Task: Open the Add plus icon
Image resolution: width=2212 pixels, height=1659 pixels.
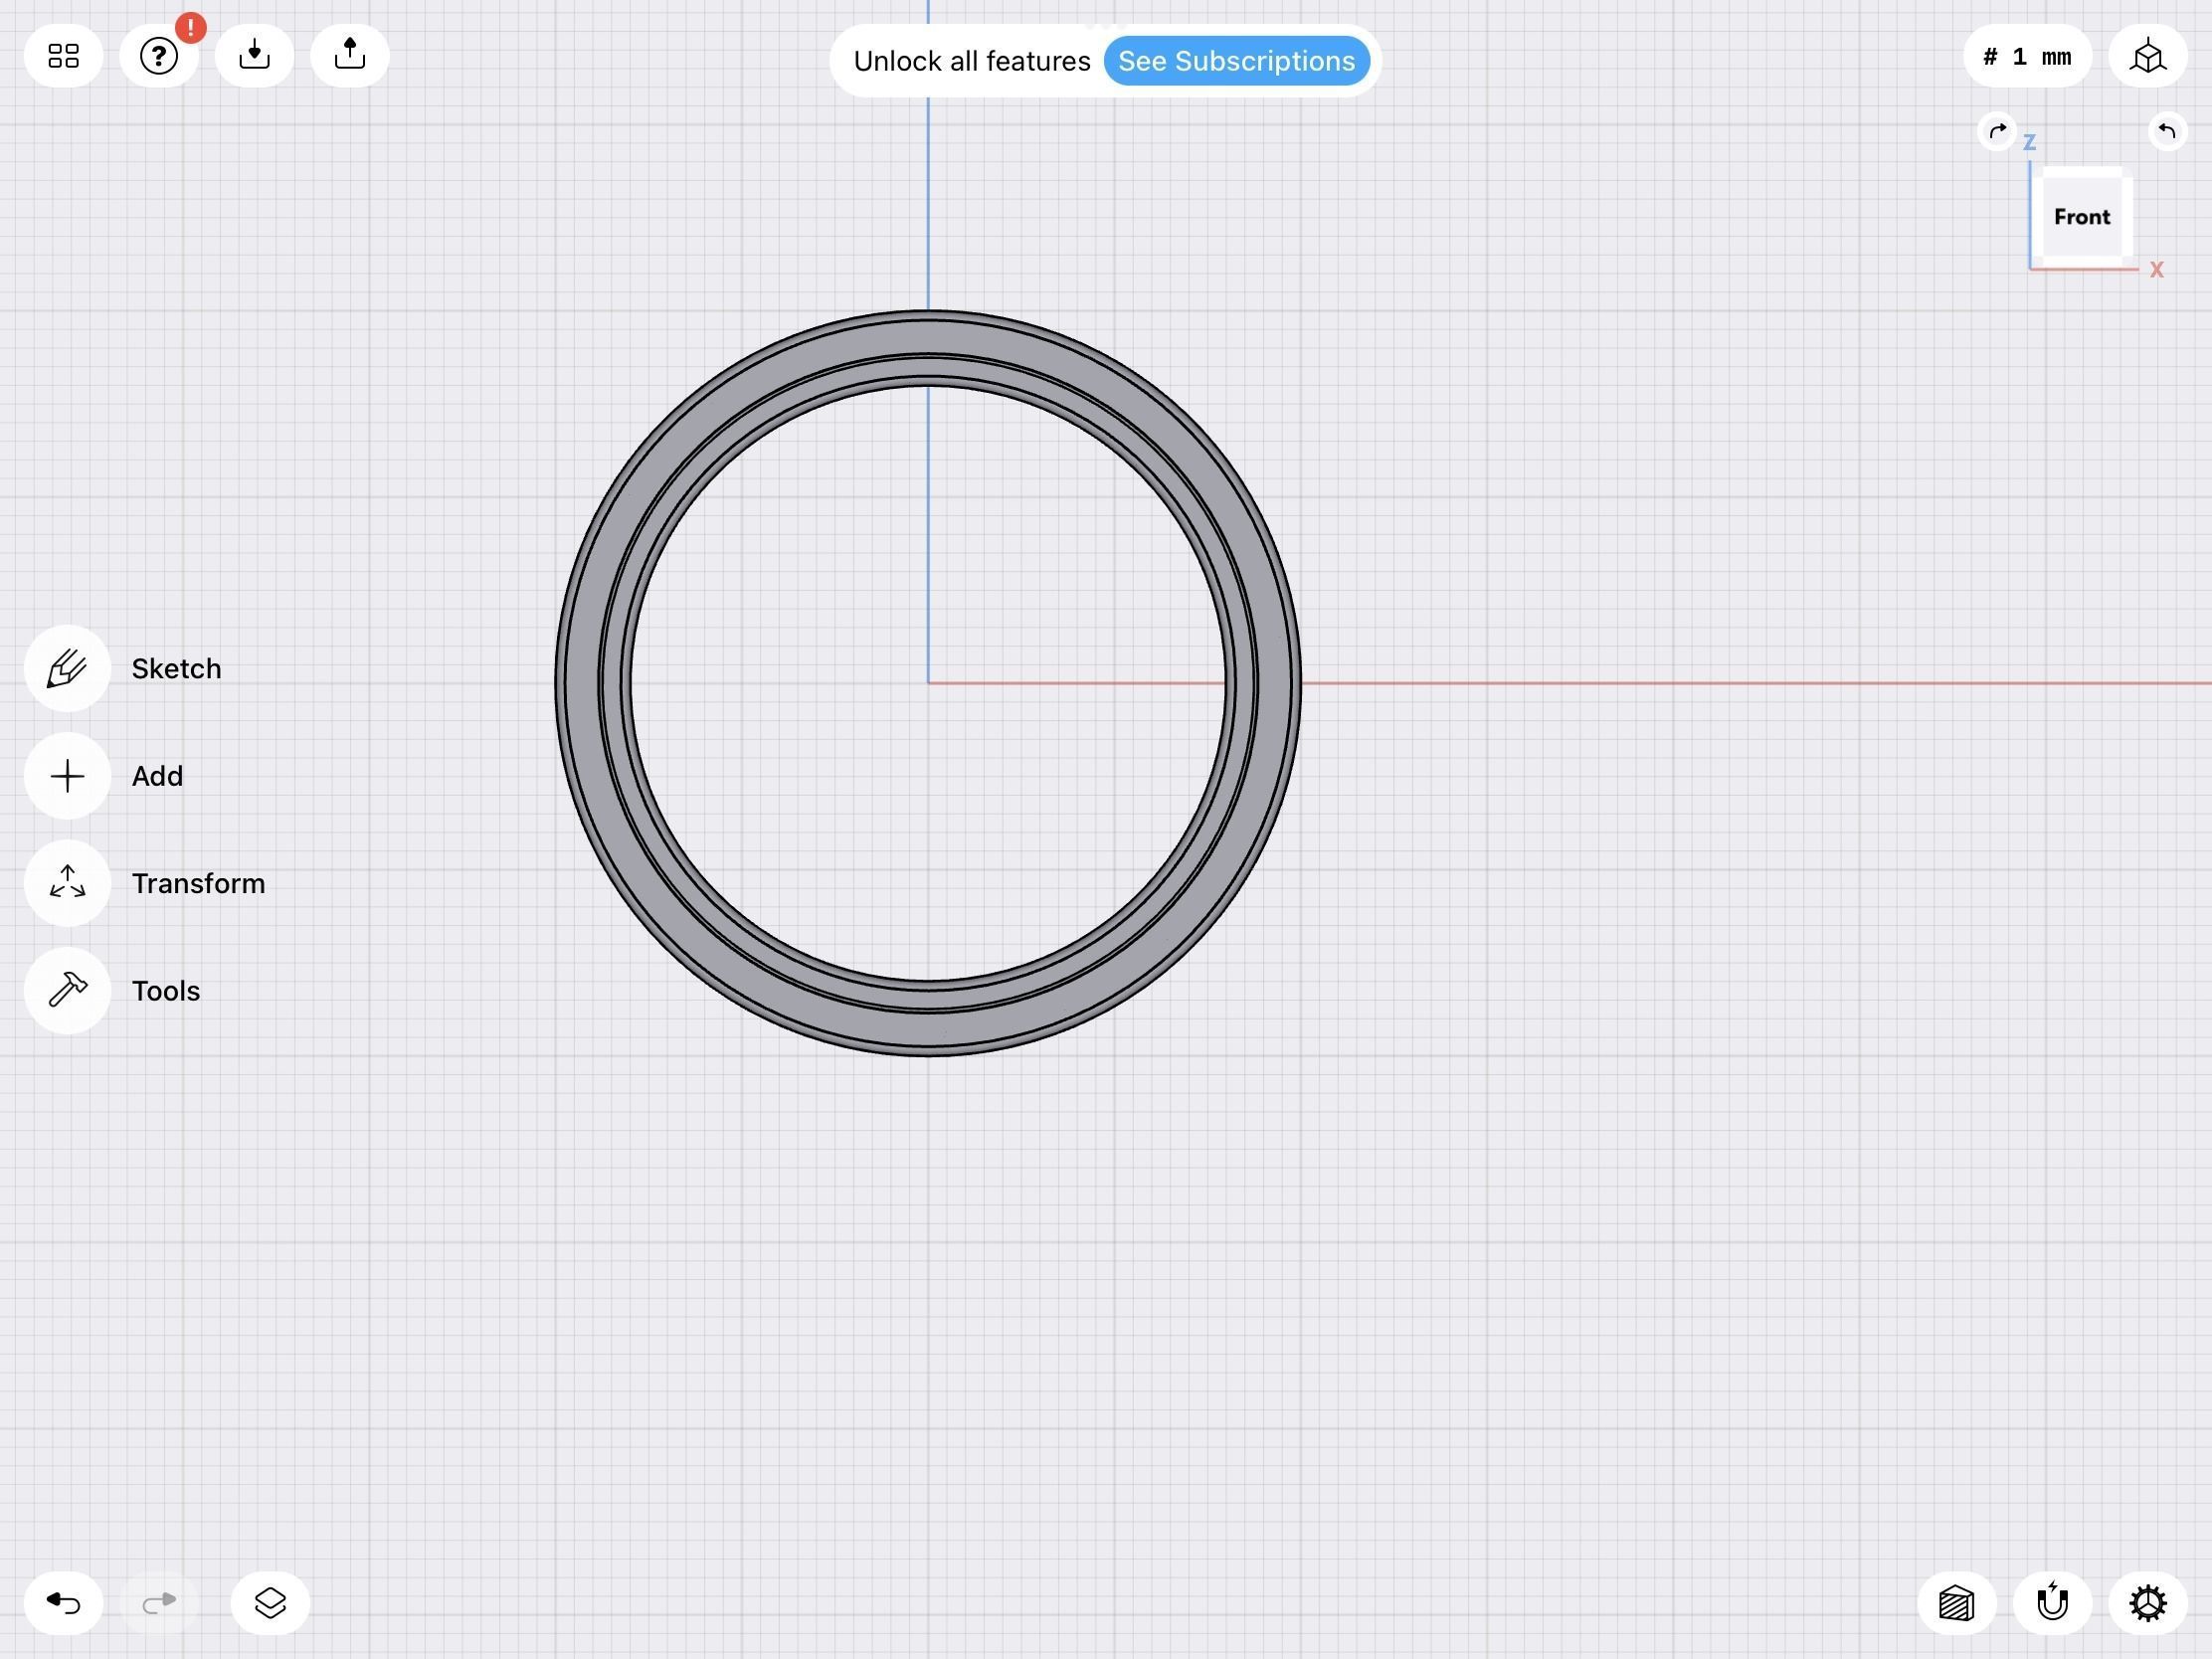Action: (67, 776)
